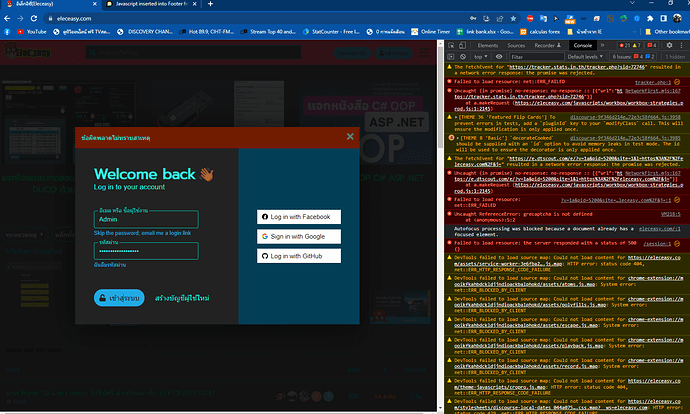
Task: Switch to the Elements tab in DevTools
Action: (x=488, y=45)
